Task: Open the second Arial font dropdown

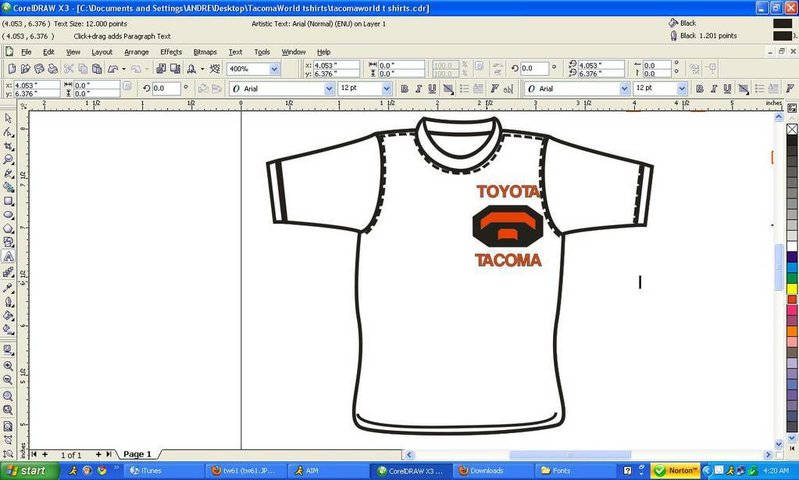Action: tap(625, 89)
